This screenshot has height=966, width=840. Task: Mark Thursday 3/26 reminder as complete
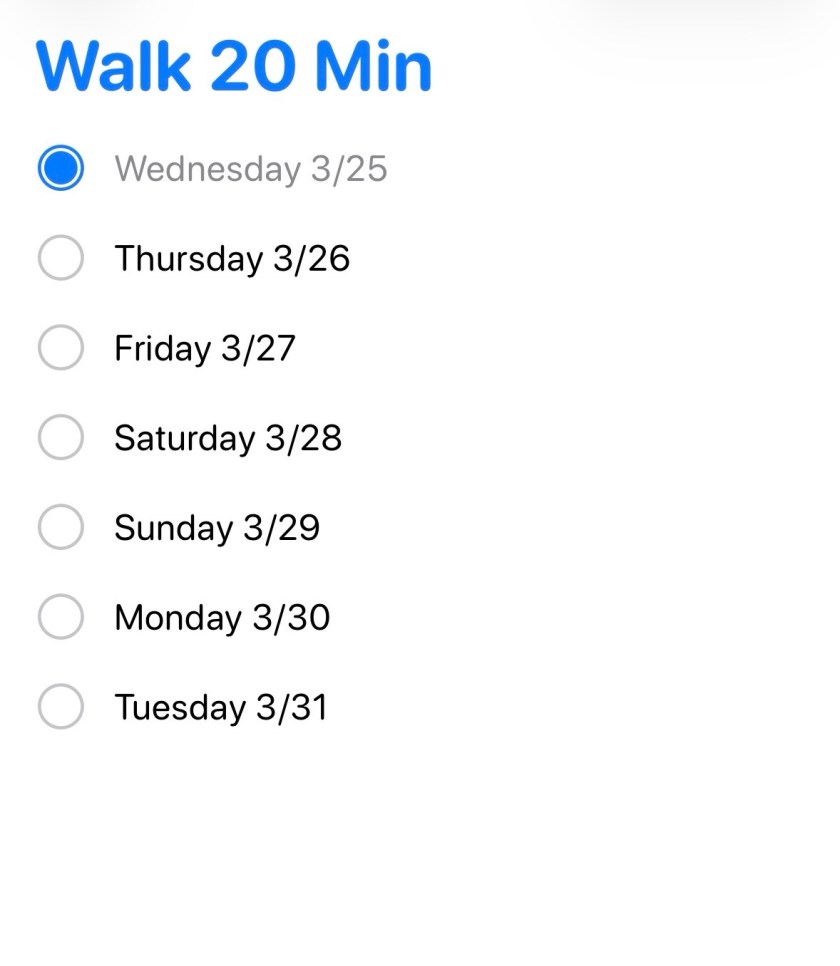(60, 258)
